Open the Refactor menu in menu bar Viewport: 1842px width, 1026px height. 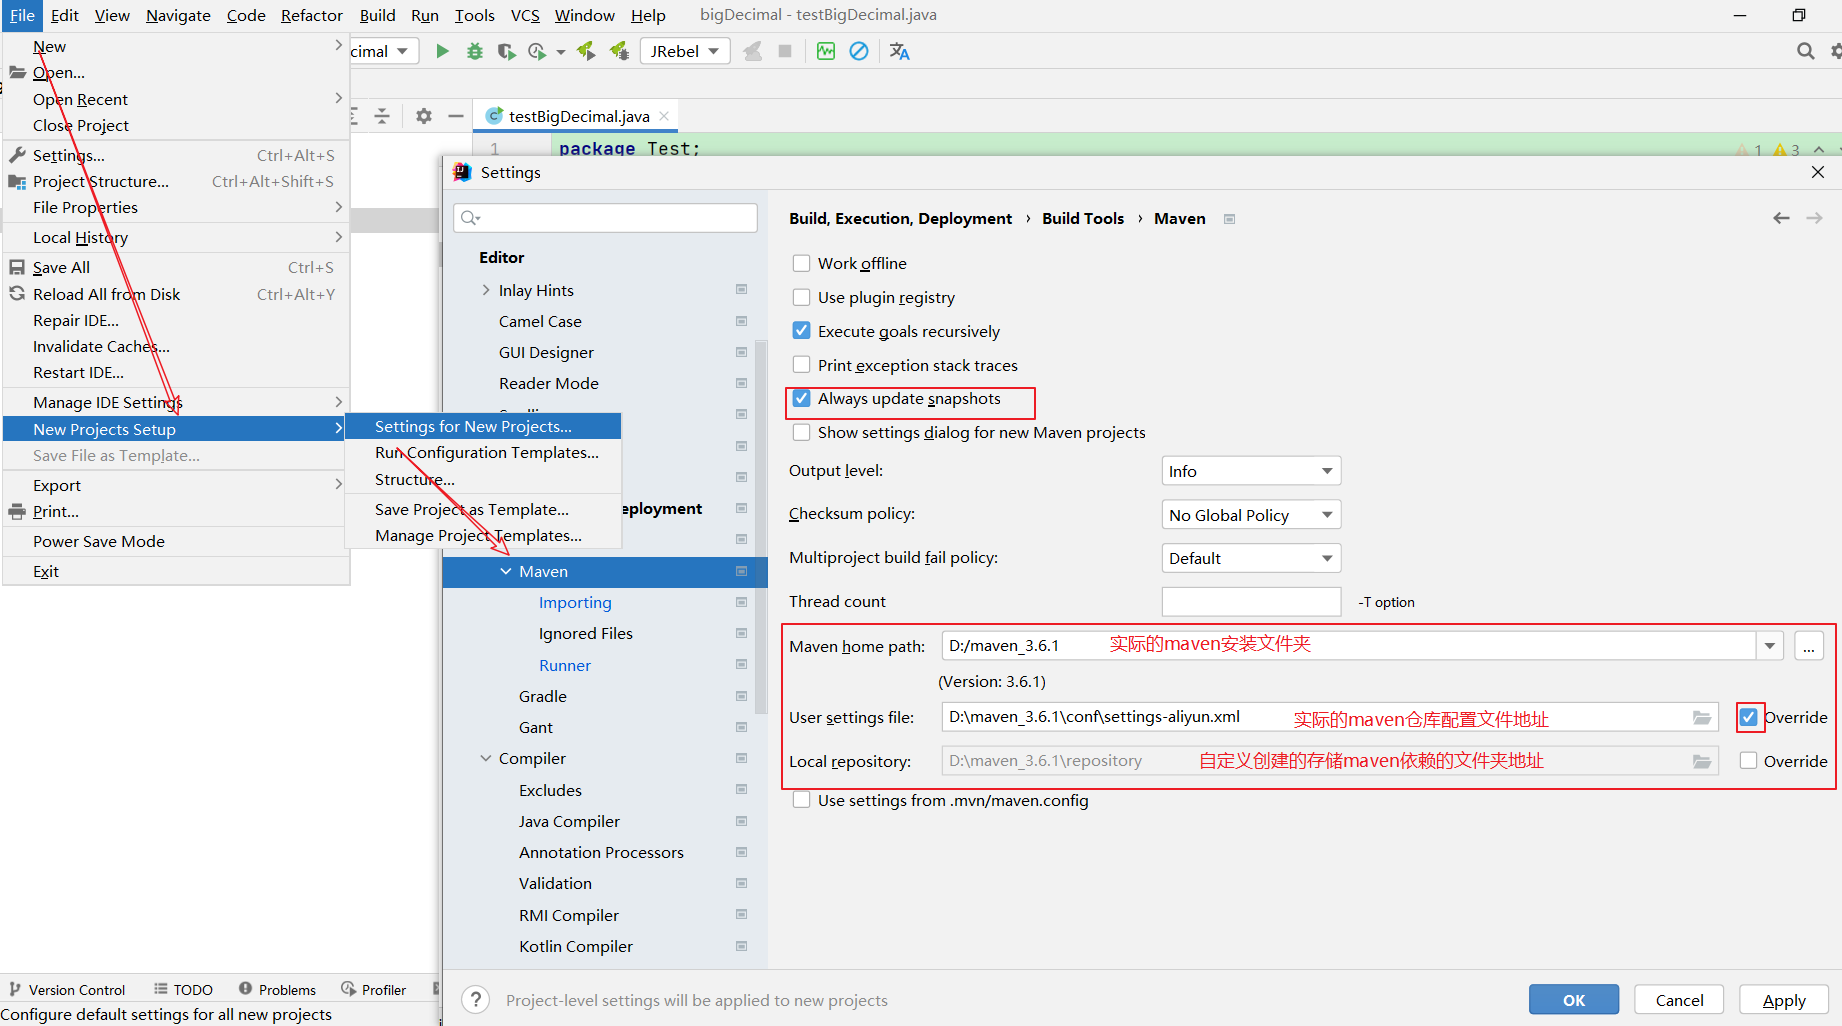point(311,15)
